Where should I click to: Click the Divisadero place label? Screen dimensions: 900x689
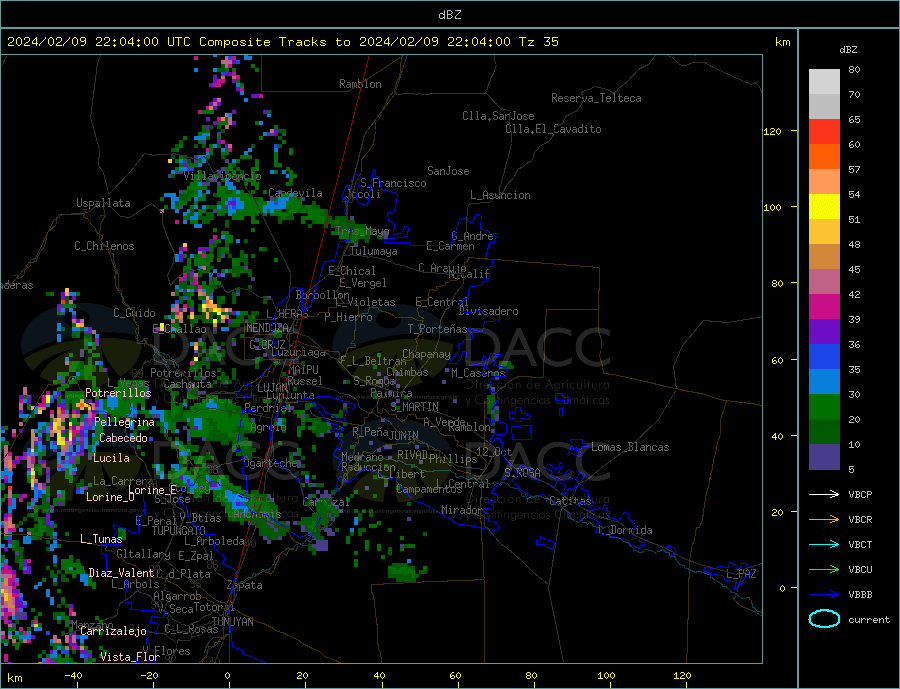tap(488, 311)
